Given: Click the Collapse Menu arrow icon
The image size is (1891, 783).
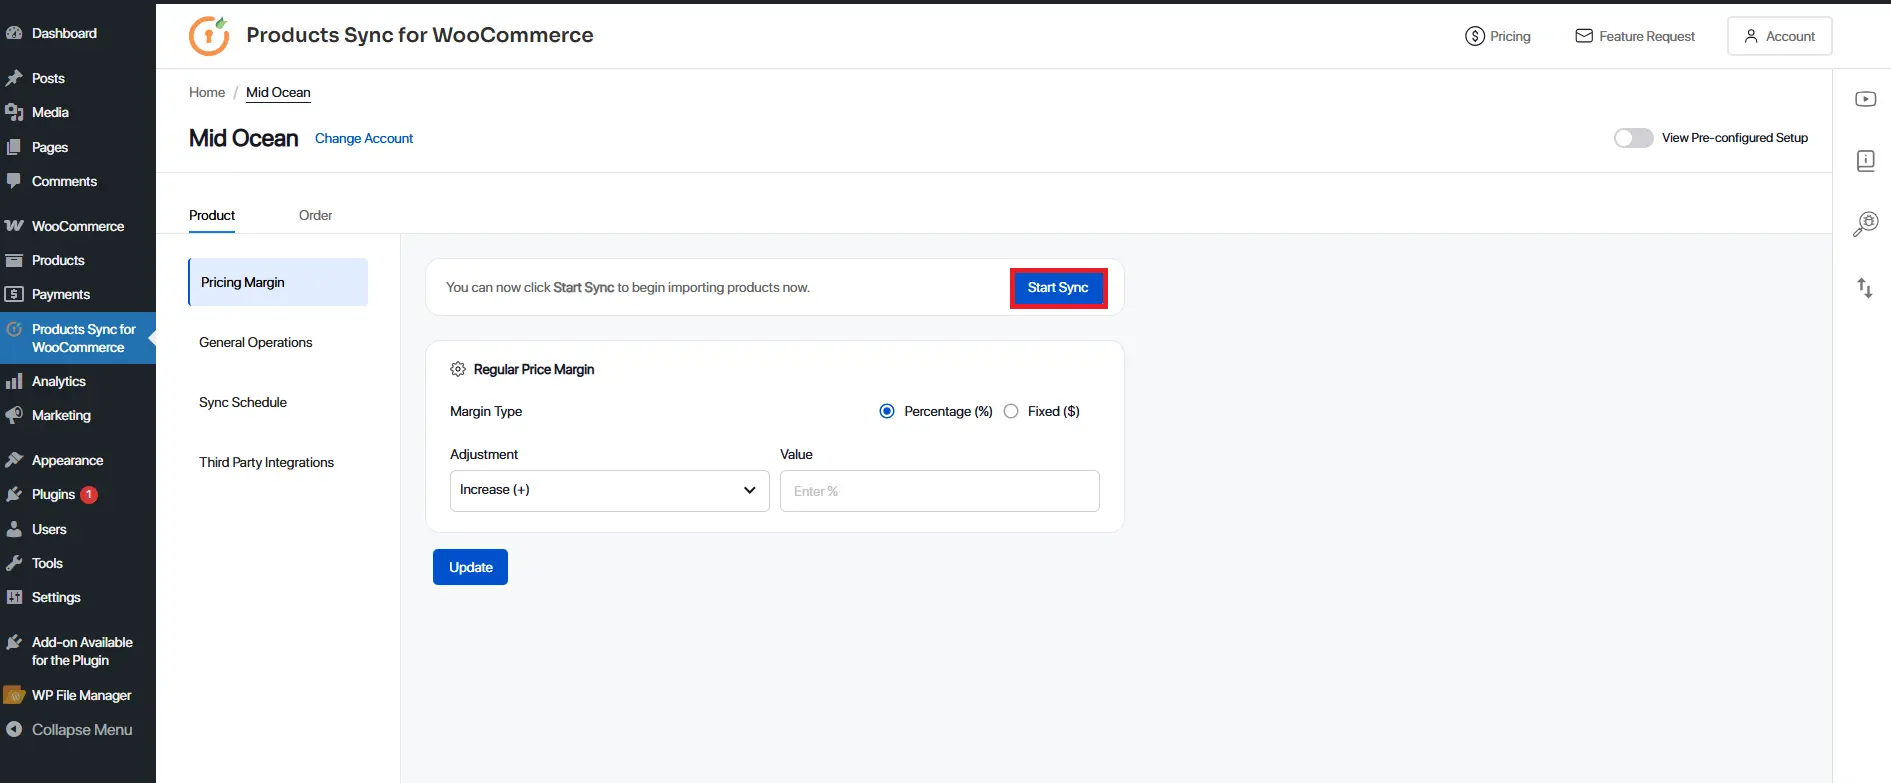Looking at the screenshot, I should [14, 730].
